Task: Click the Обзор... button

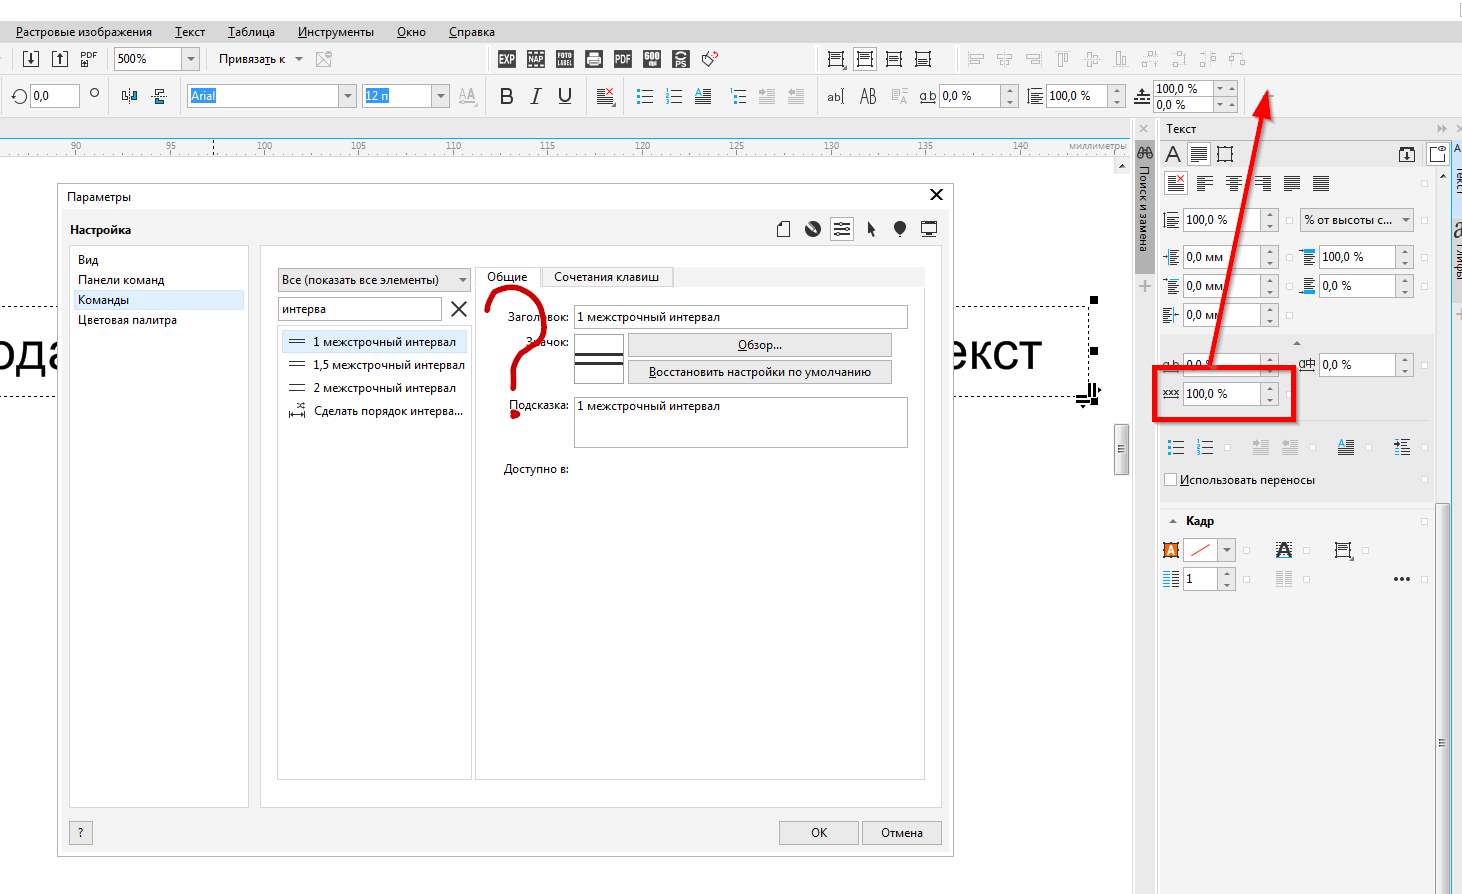Action: point(760,345)
